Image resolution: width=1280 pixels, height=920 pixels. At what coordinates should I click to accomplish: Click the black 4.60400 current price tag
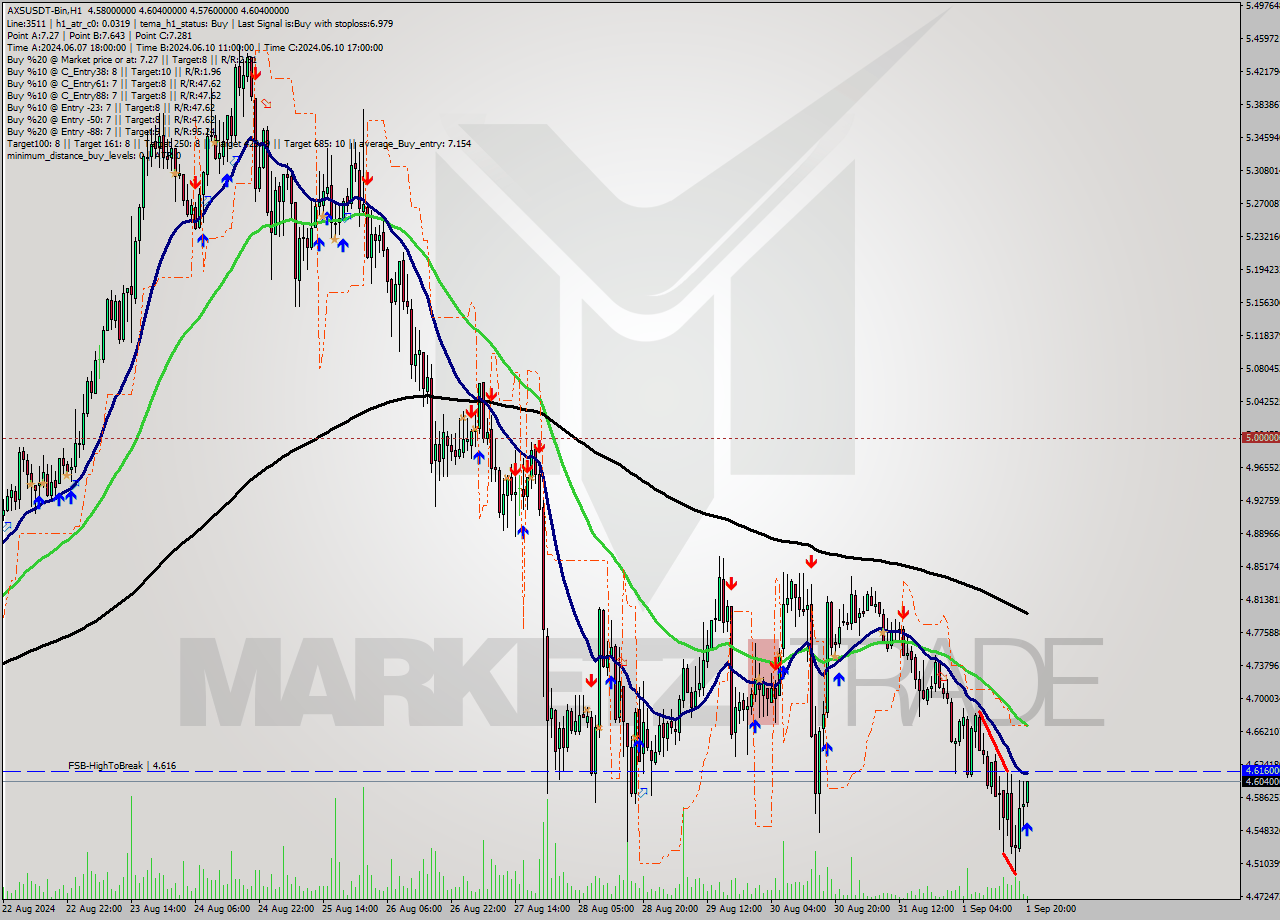tap(1259, 782)
